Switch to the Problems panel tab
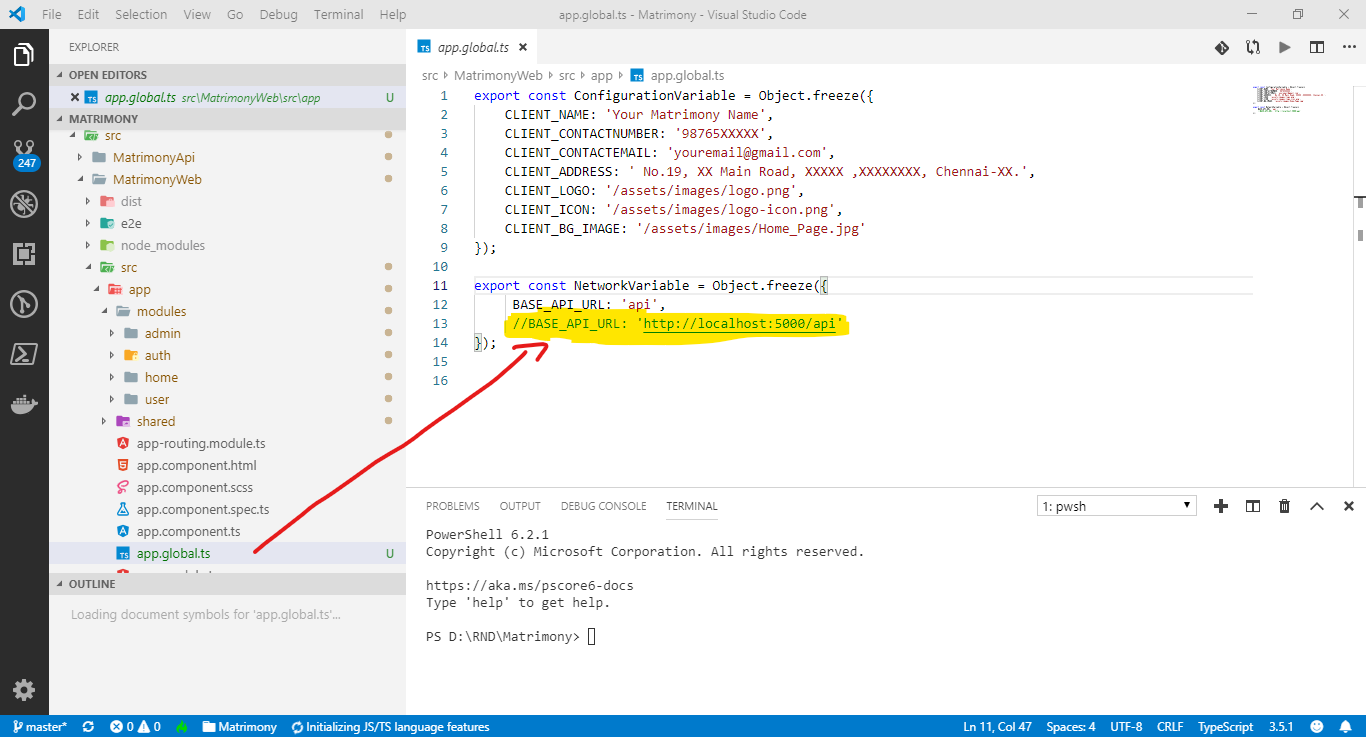The height and width of the screenshot is (737, 1366). [452, 506]
